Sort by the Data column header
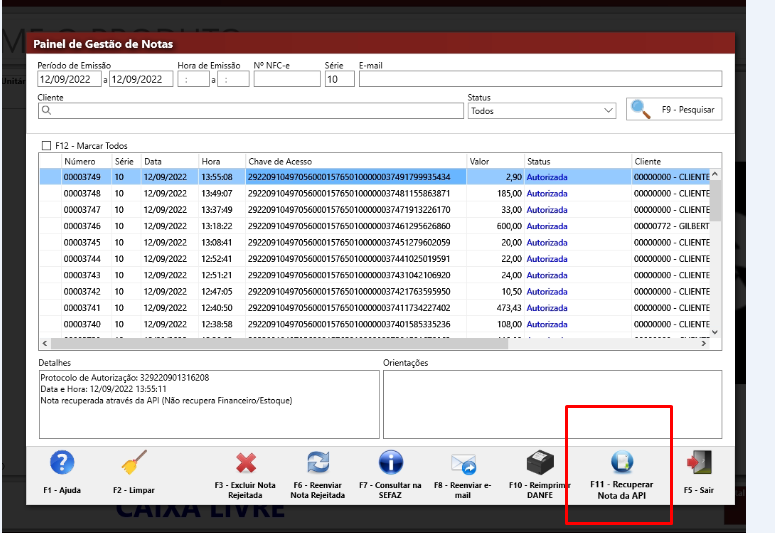Image resolution: width=775 pixels, height=533 pixels. coord(170,161)
